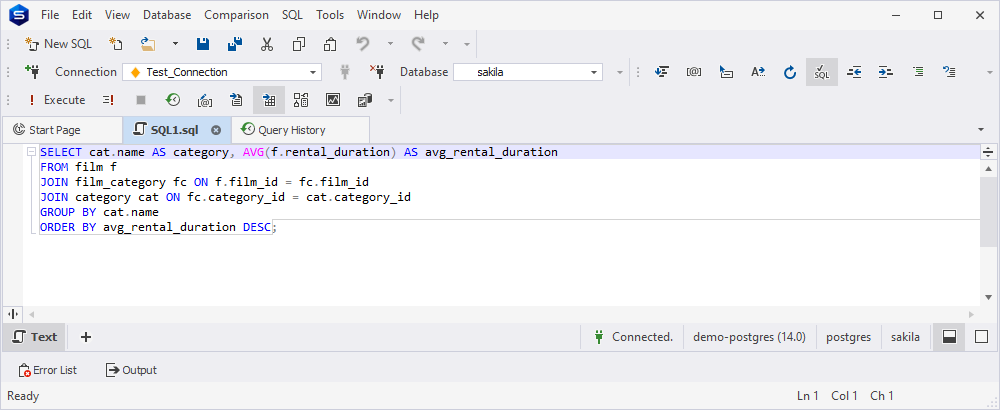1000x410 pixels.
Task: Toggle the single pane layout button
Action: pyautogui.click(x=982, y=337)
